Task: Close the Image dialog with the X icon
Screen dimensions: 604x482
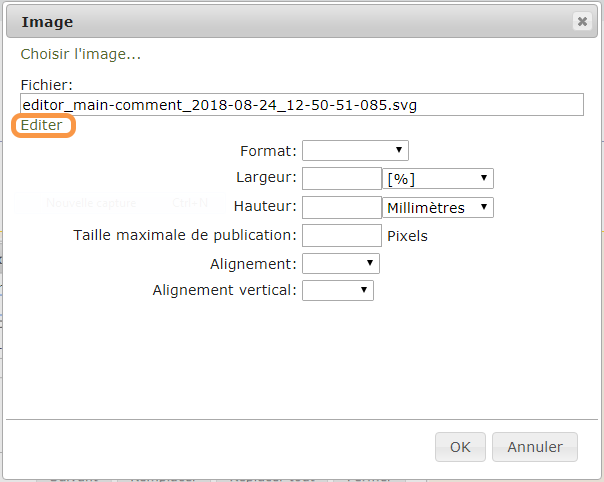Action: click(x=582, y=21)
